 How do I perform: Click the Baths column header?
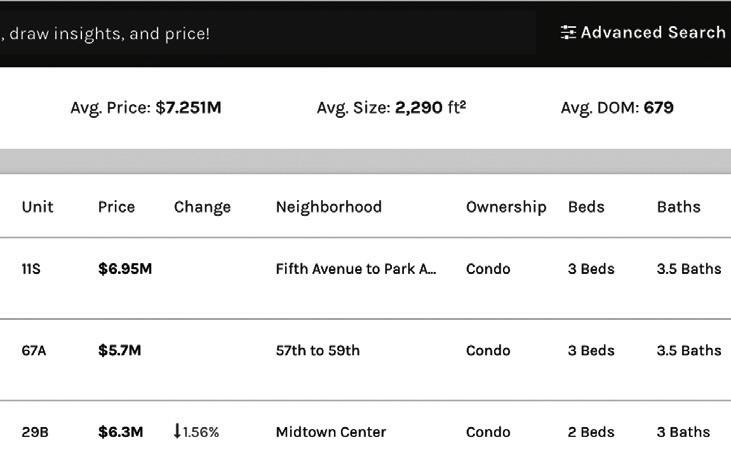678,207
